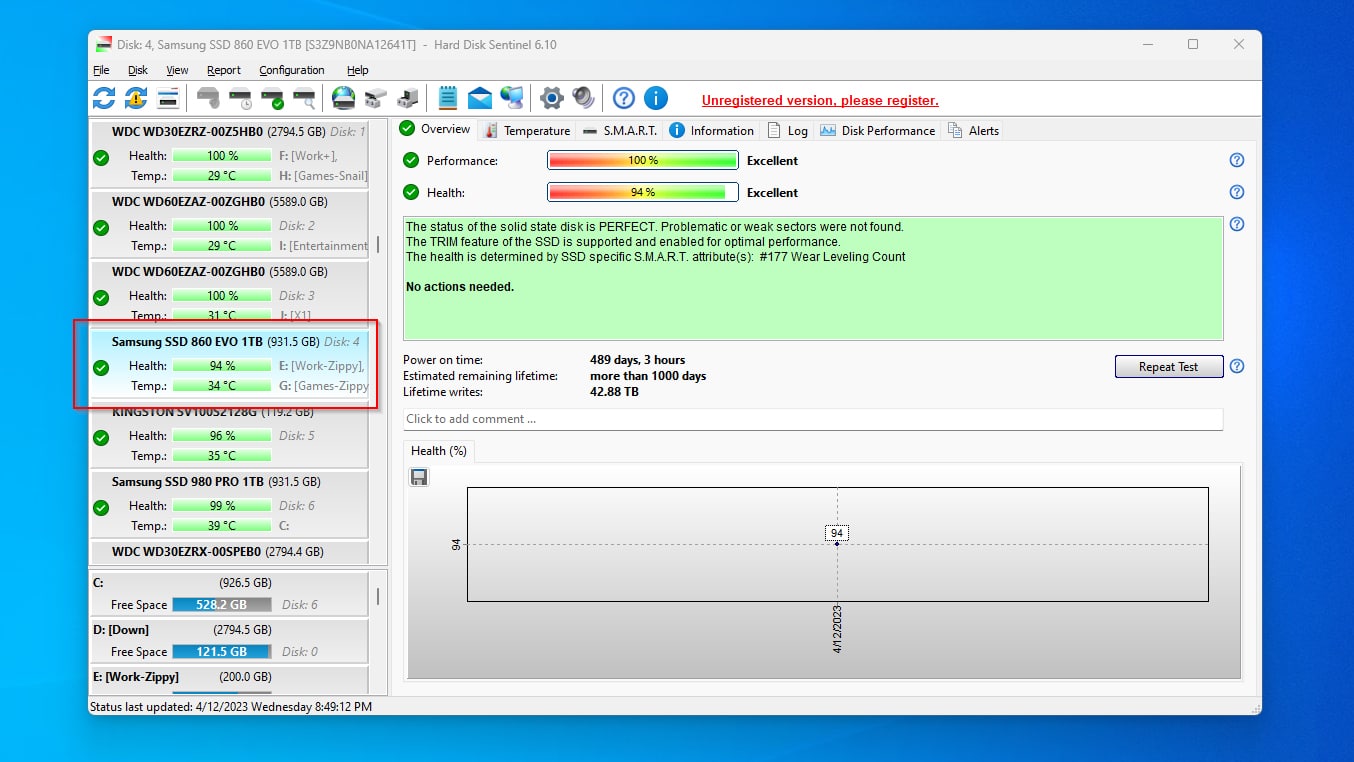Click the 'Status last updated' status bar text
The width and height of the screenshot is (1354, 762).
point(231,706)
